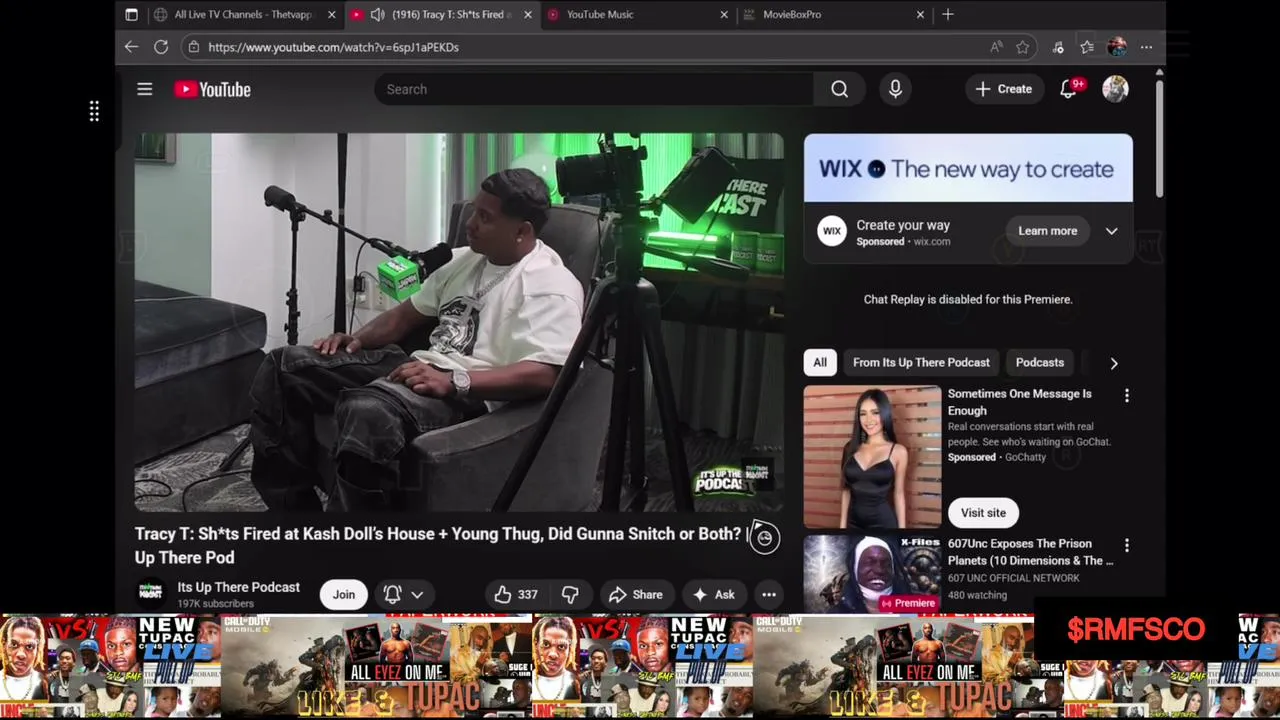Go to the YouTube home logo

point(212,89)
